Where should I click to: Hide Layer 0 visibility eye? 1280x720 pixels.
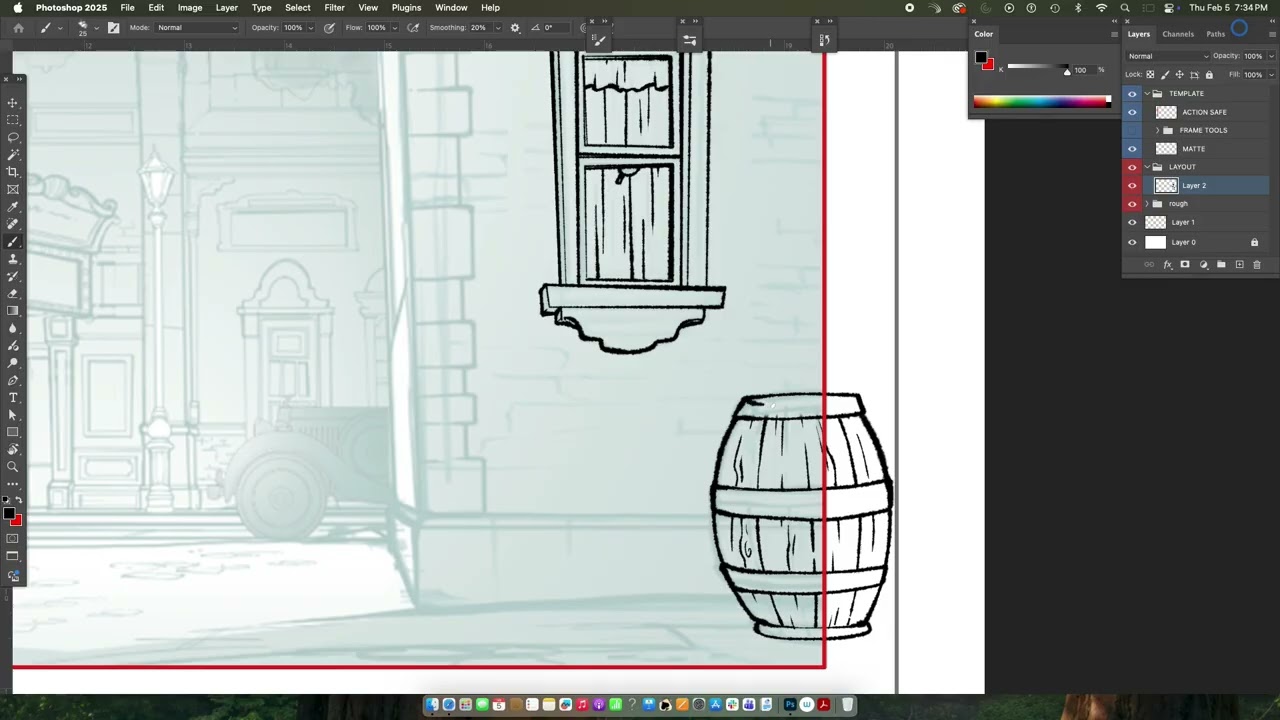click(x=1132, y=242)
